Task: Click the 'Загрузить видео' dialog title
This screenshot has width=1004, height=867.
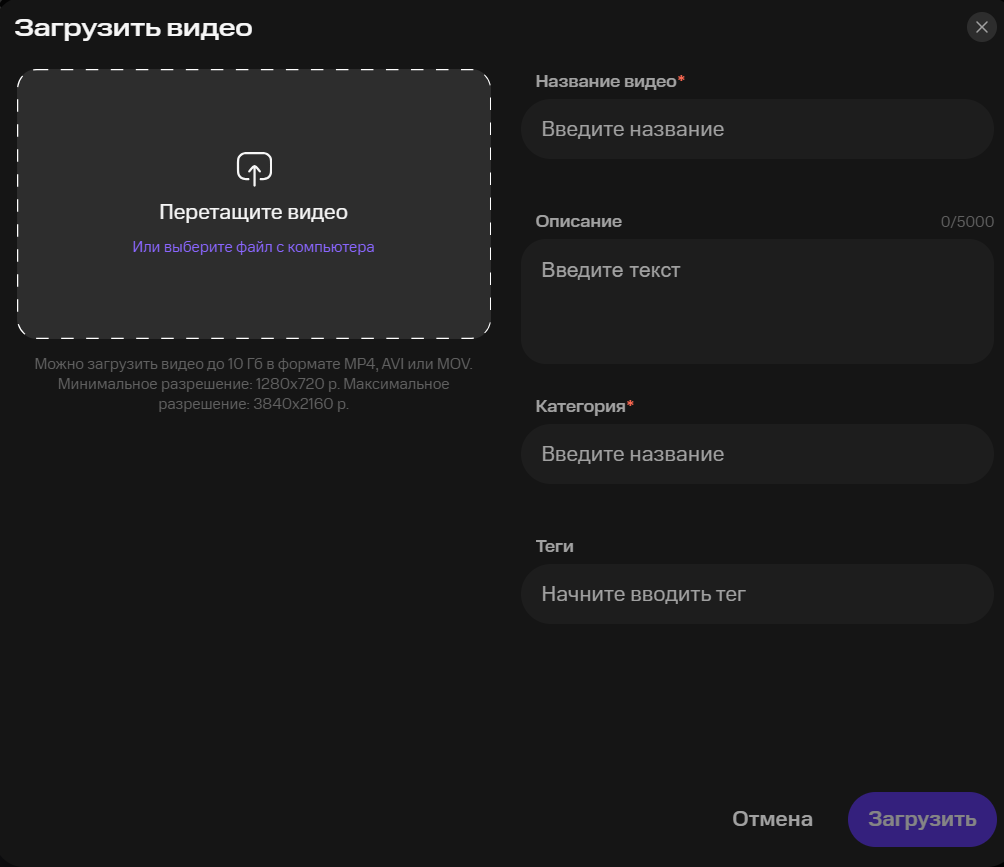Action: [133, 28]
